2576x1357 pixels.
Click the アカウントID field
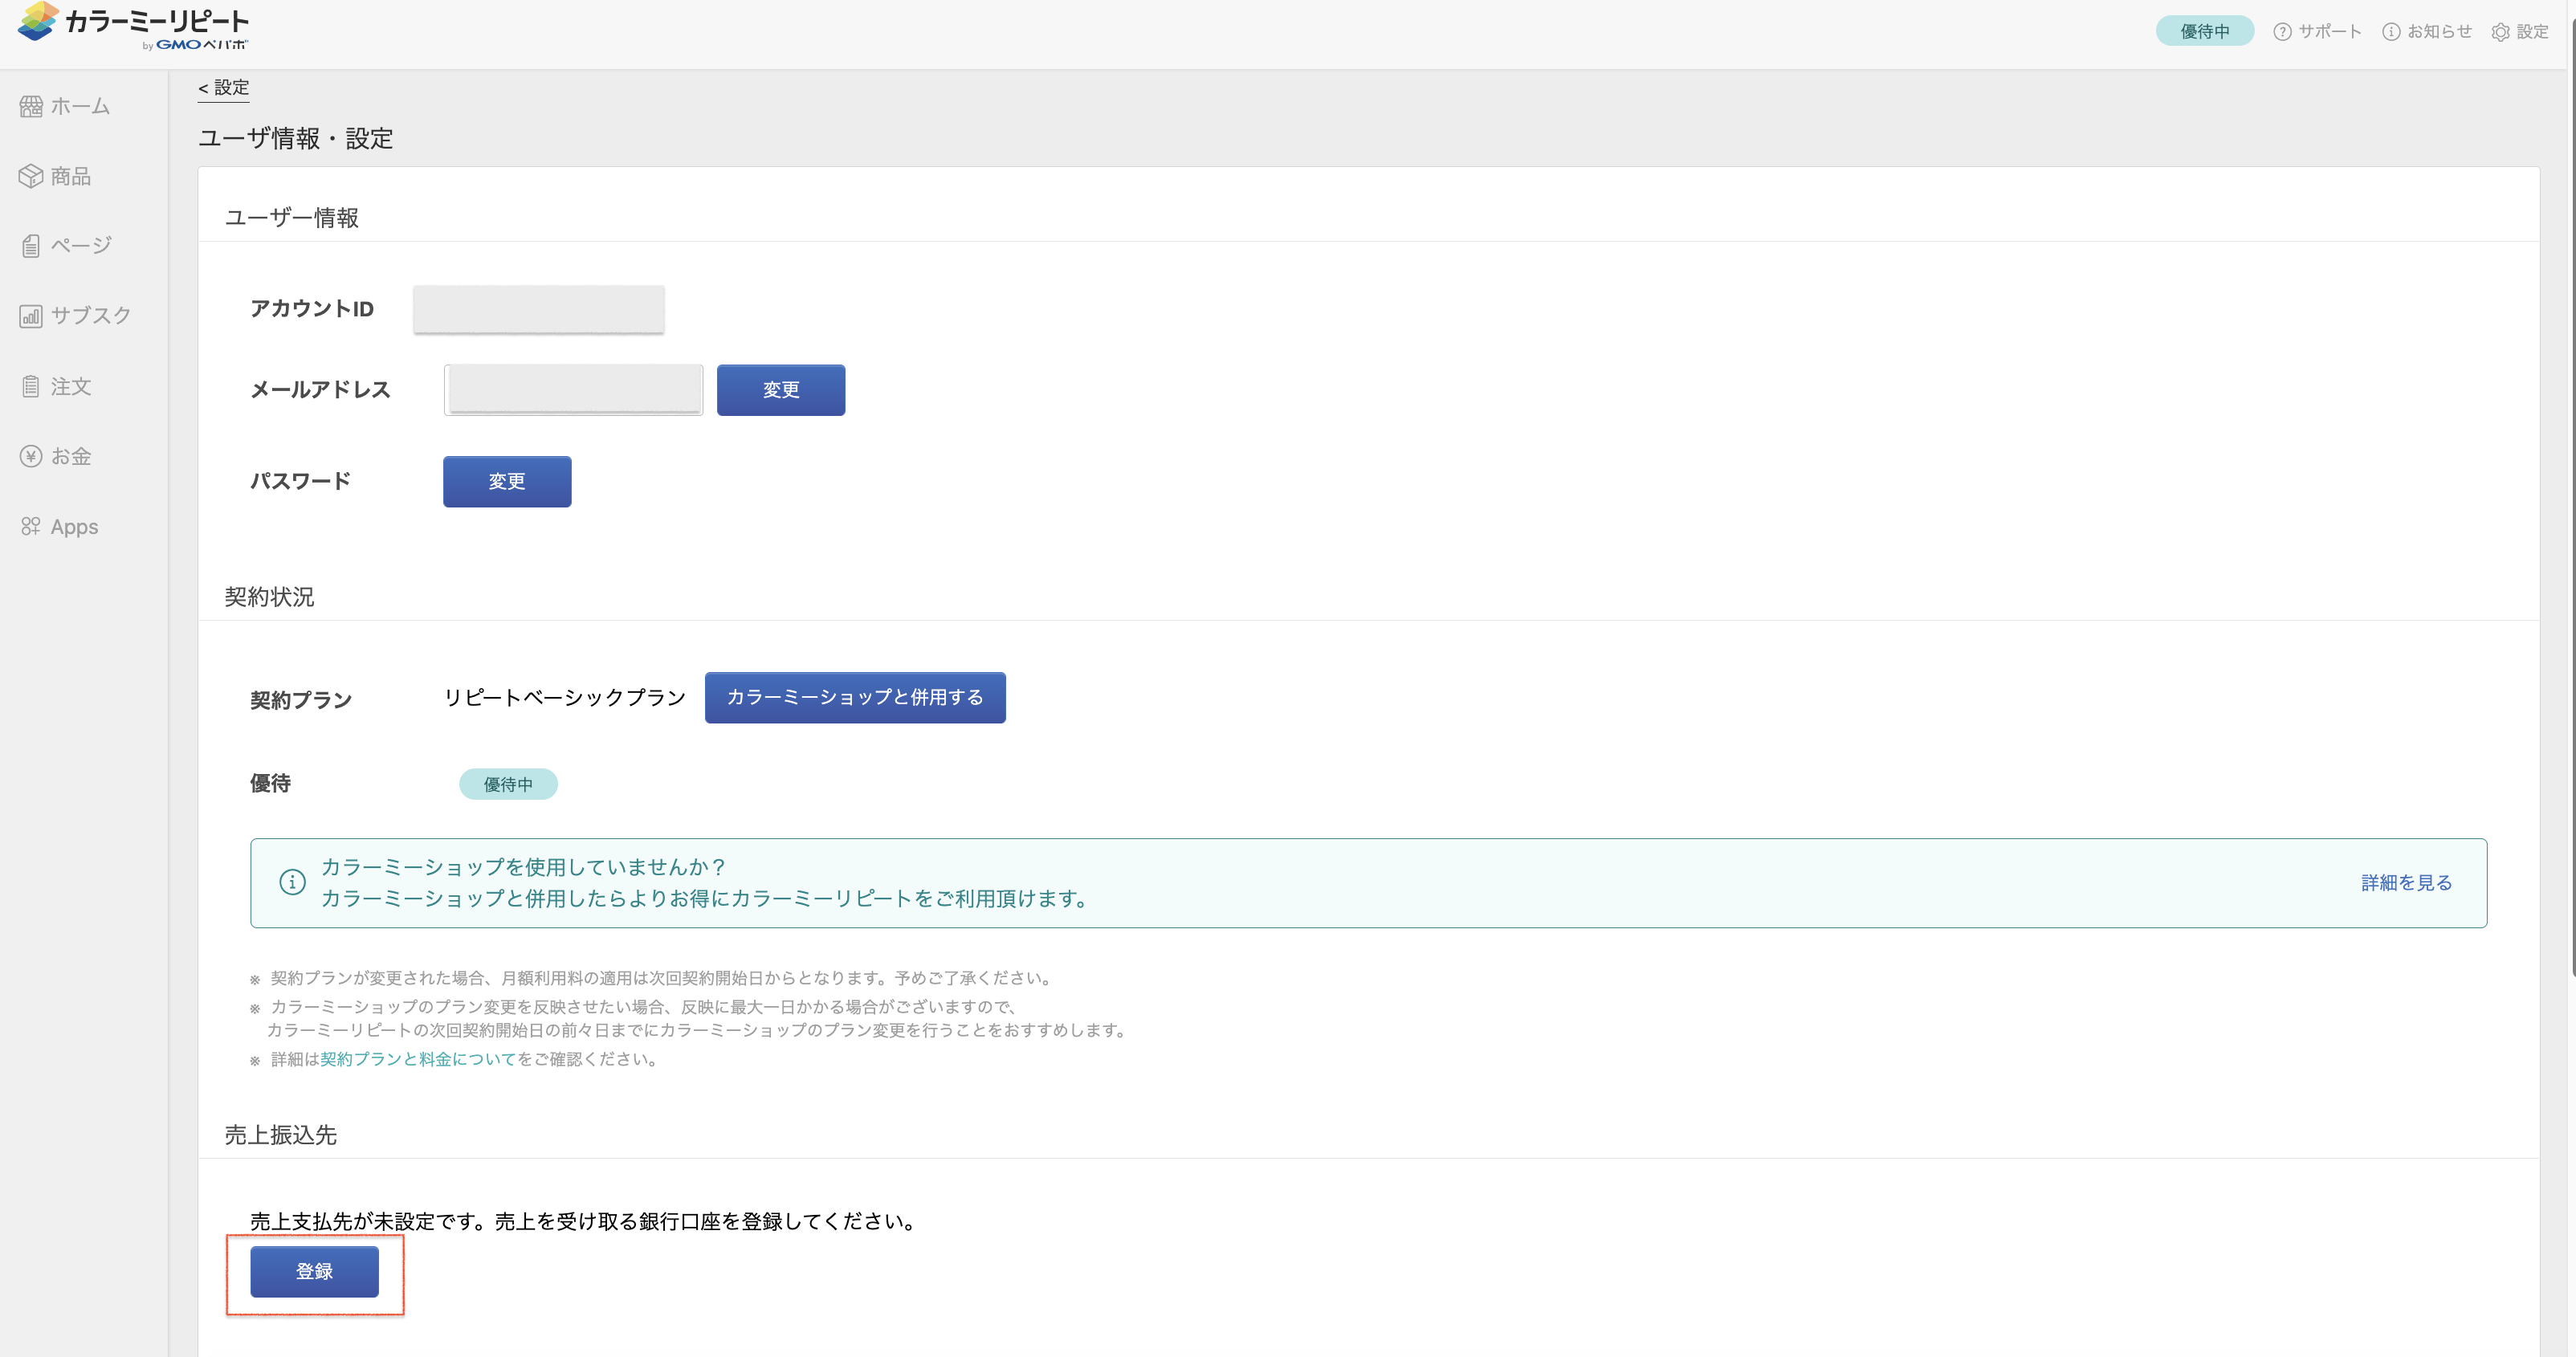point(539,309)
